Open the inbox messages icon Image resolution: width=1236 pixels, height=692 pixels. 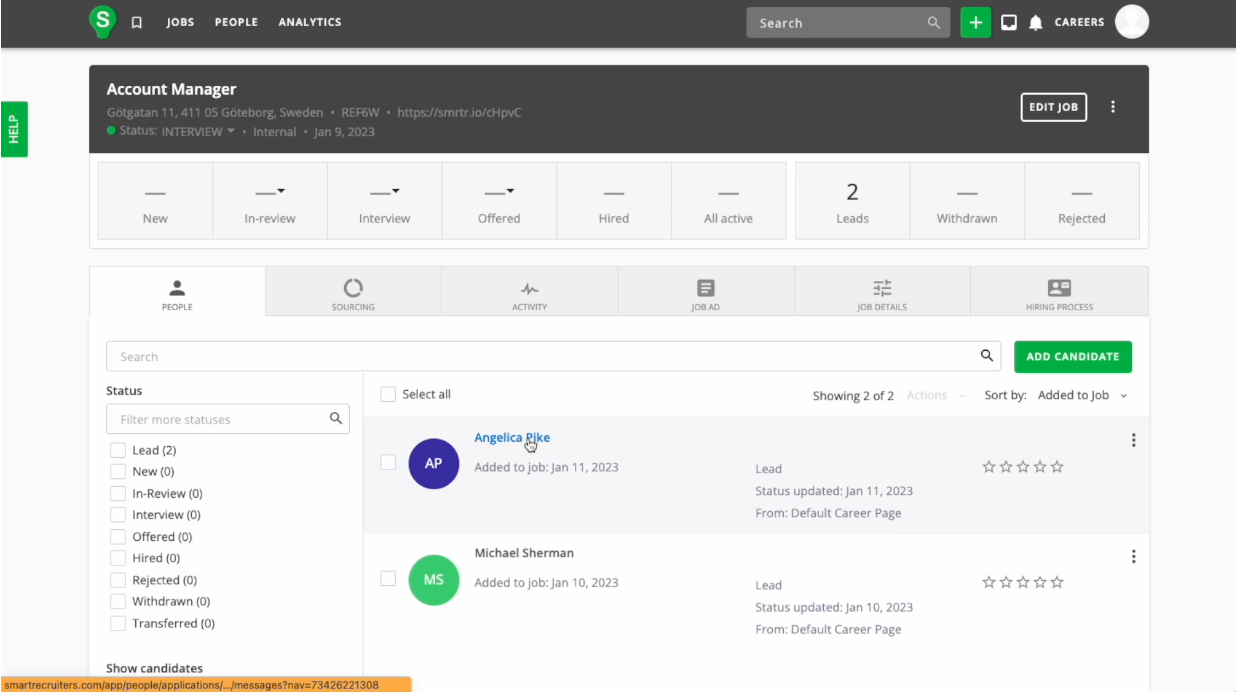(x=1009, y=22)
